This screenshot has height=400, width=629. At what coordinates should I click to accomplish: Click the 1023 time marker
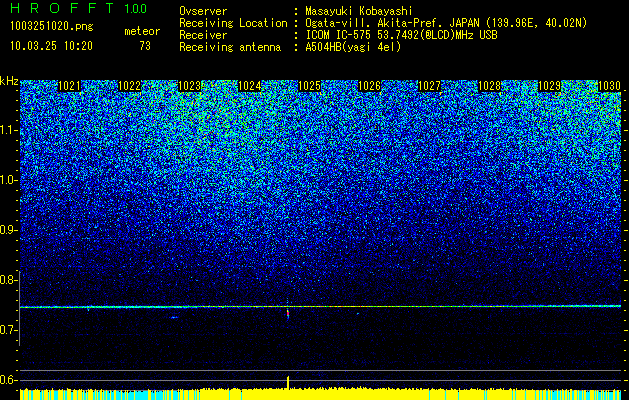pos(189,86)
